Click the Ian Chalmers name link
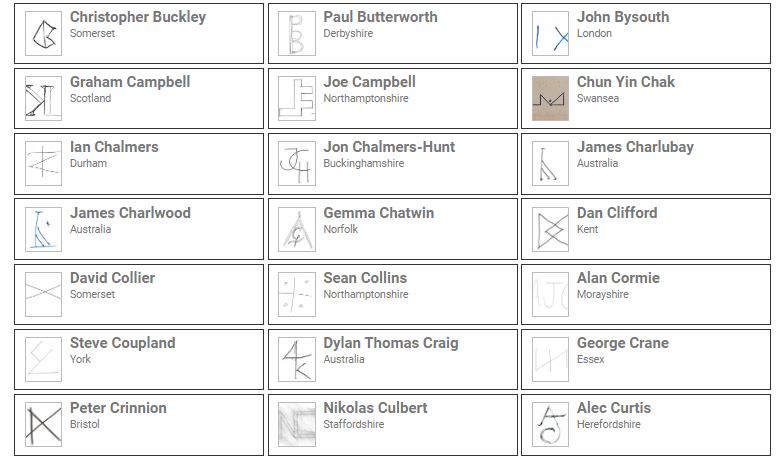Image resolution: width=779 pixels, height=468 pixels. click(x=114, y=147)
